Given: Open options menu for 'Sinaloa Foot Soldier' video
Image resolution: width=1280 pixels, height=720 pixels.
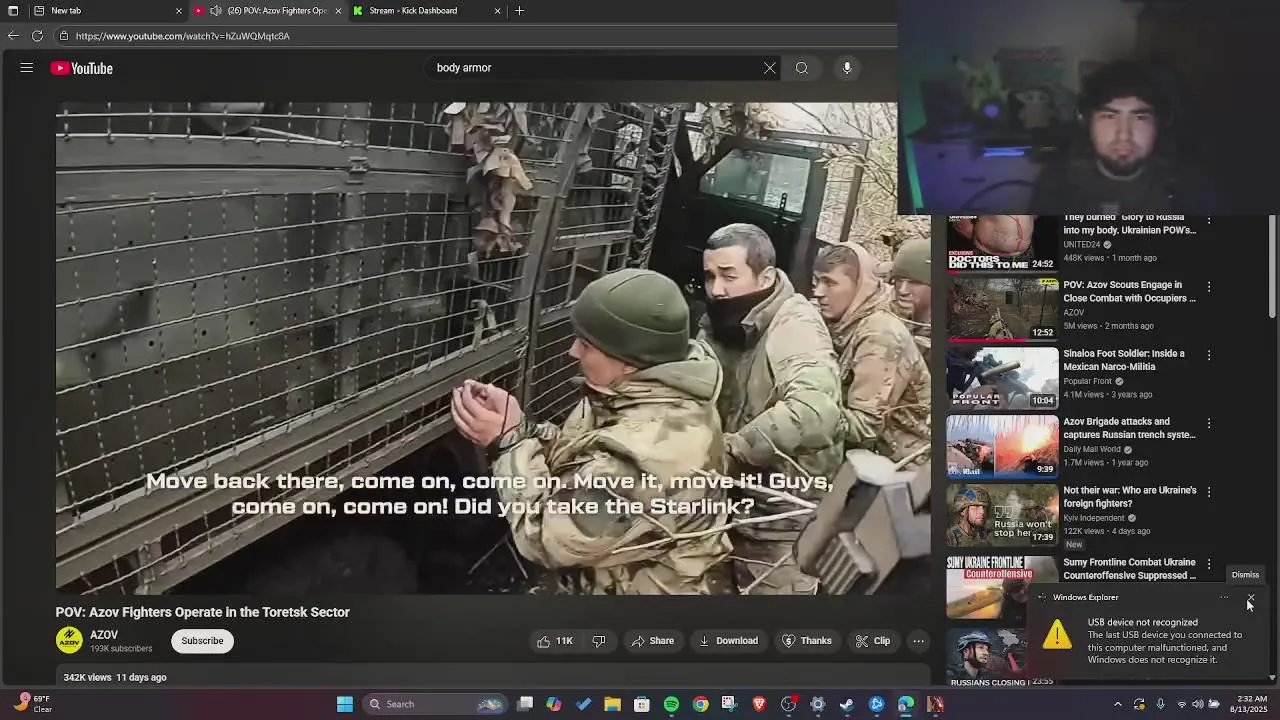Looking at the screenshot, I should tap(1209, 355).
